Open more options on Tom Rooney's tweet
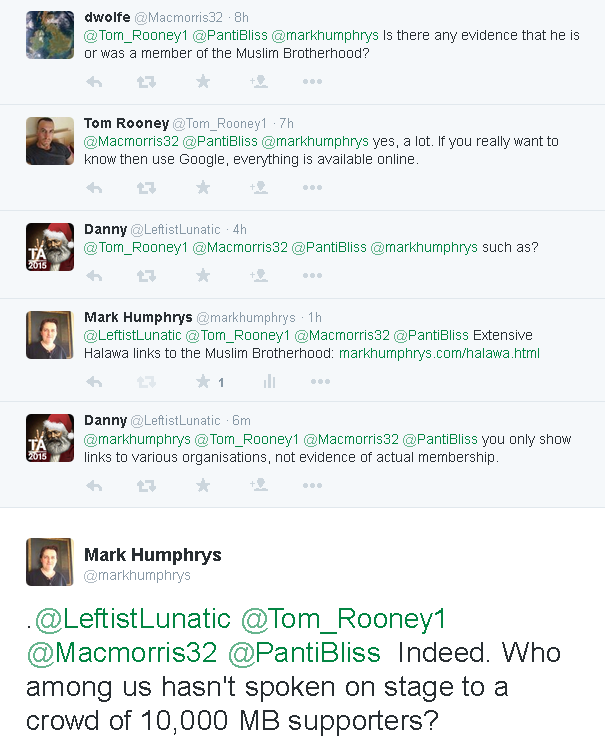605x746 pixels. tap(313, 187)
